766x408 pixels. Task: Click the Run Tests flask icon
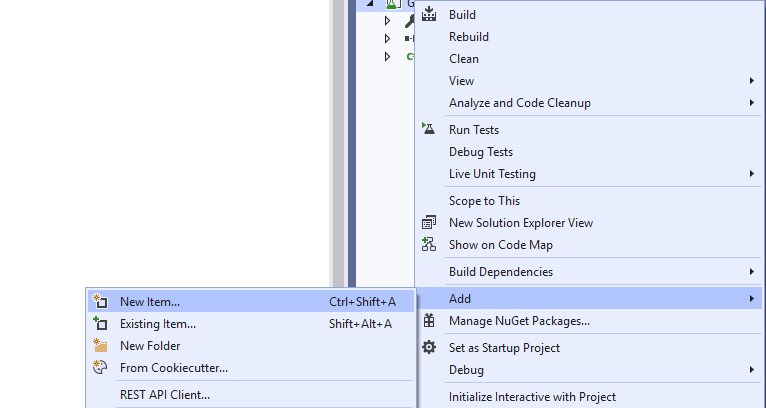(x=429, y=129)
